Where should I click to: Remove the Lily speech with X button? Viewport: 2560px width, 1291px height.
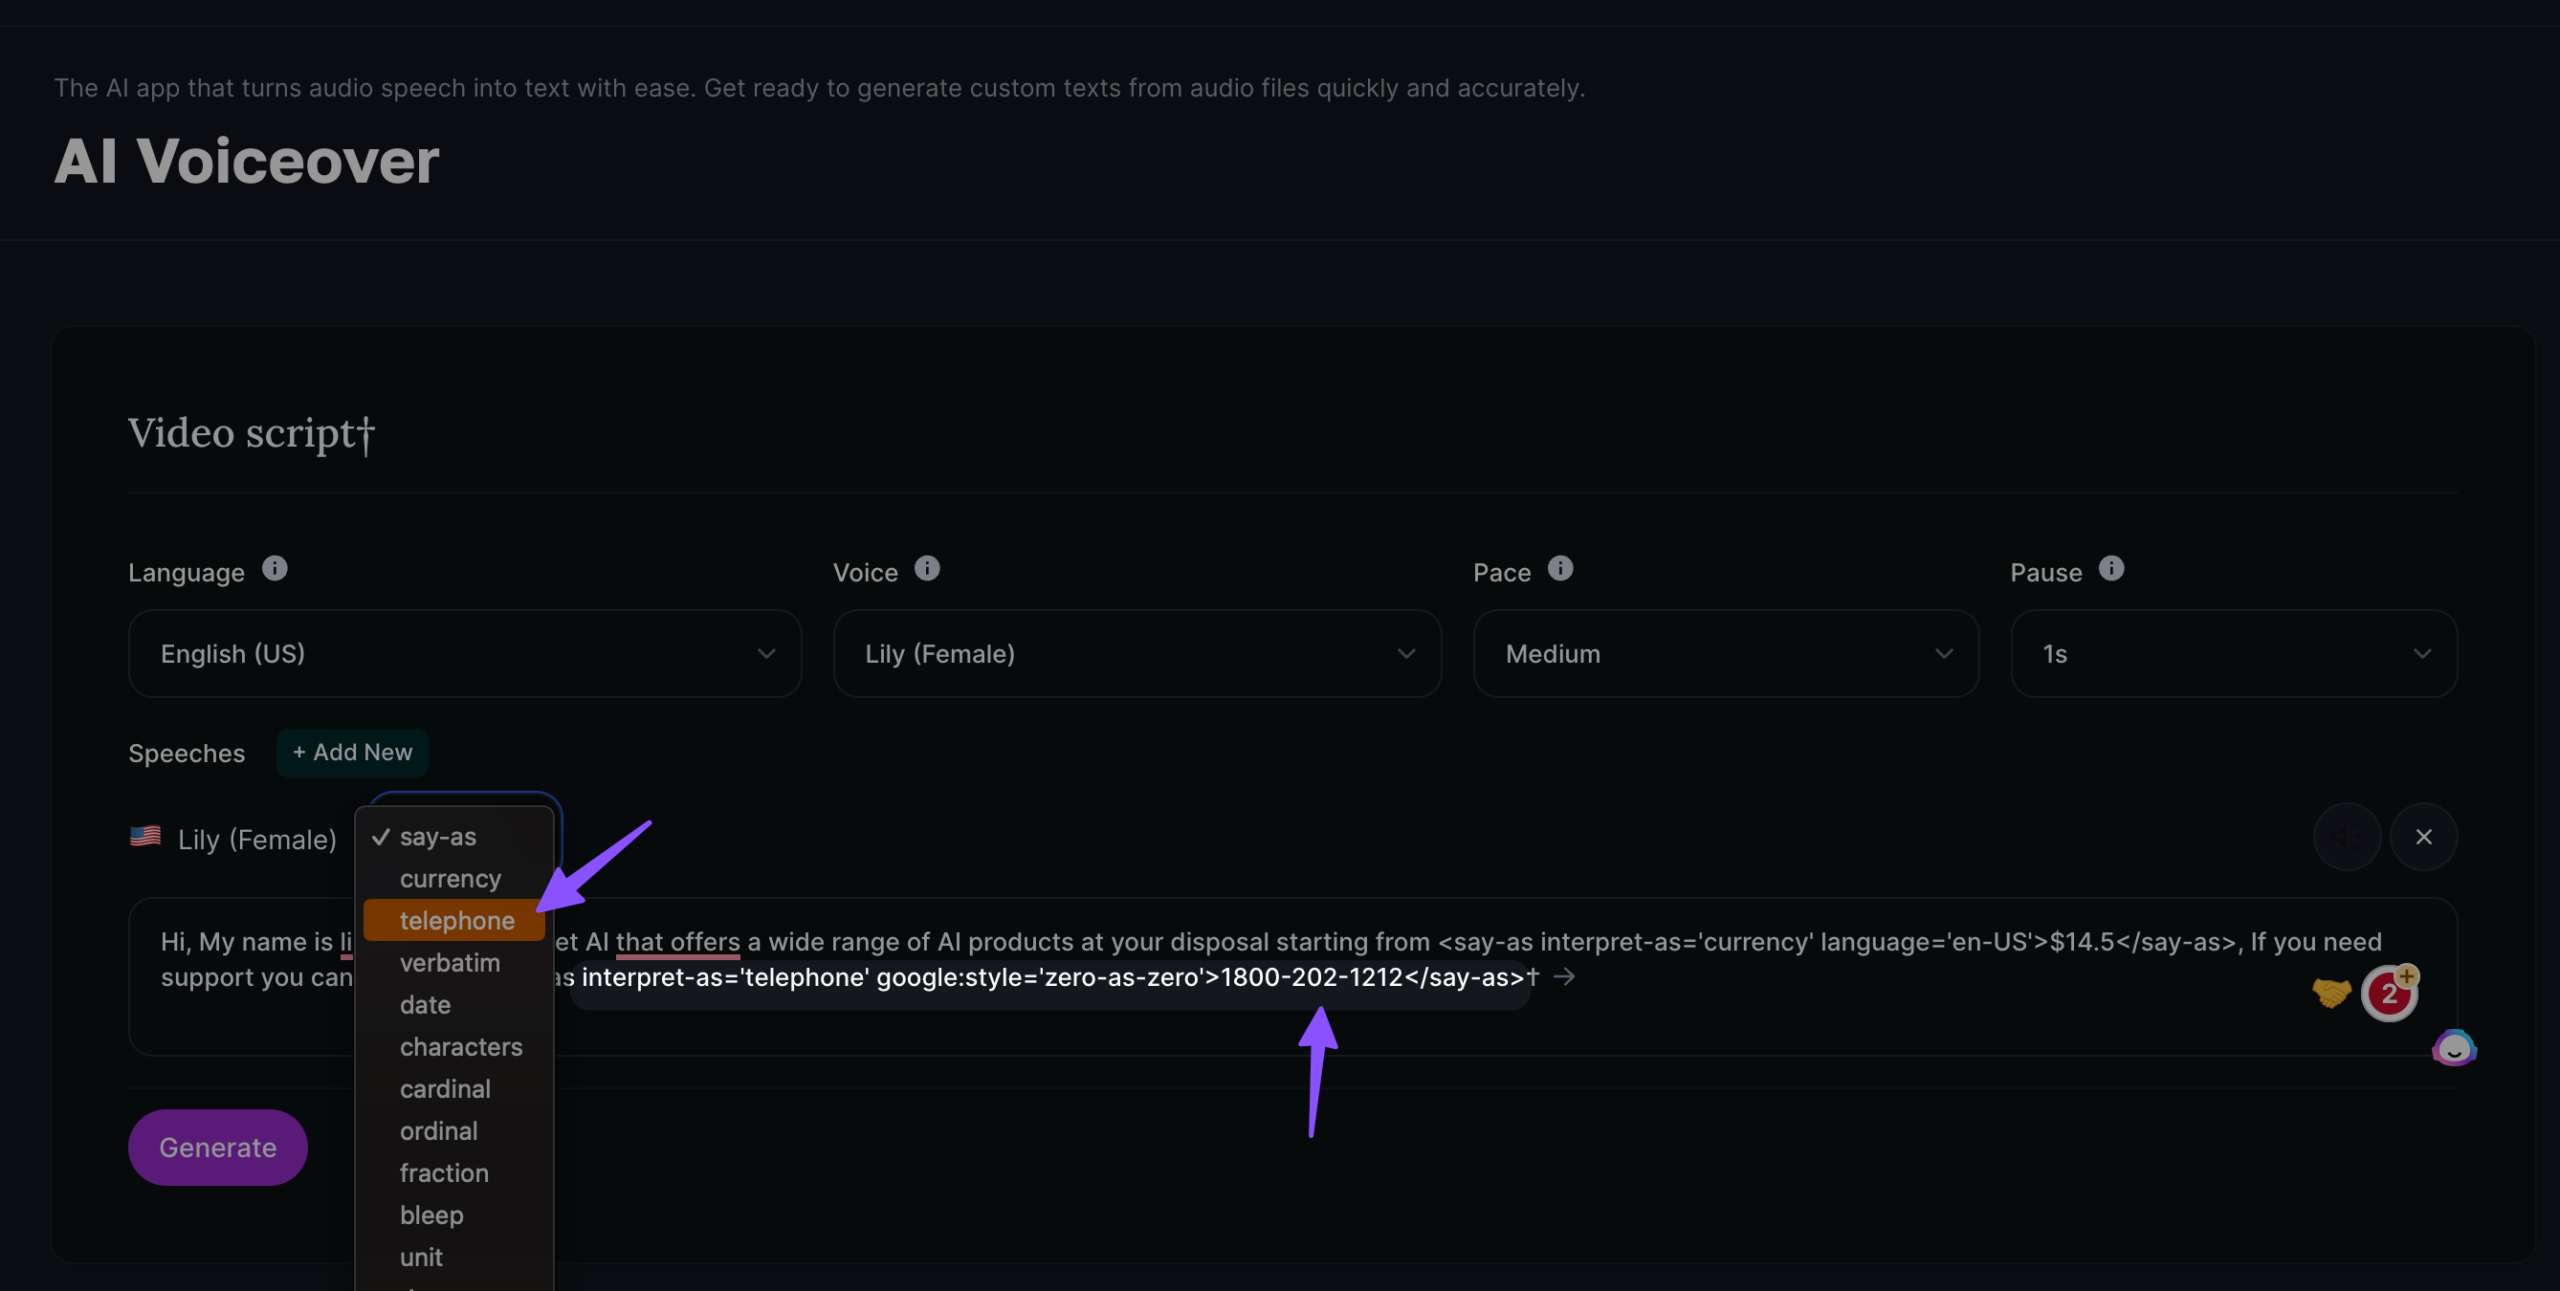tap(2423, 837)
